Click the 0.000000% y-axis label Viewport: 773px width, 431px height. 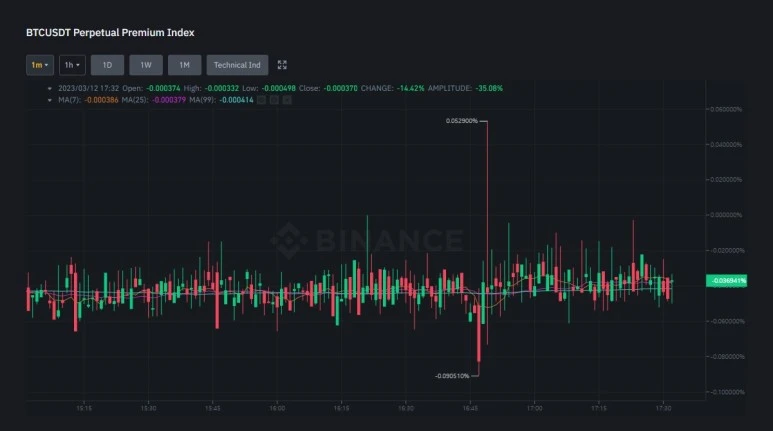[x=726, y=216]
